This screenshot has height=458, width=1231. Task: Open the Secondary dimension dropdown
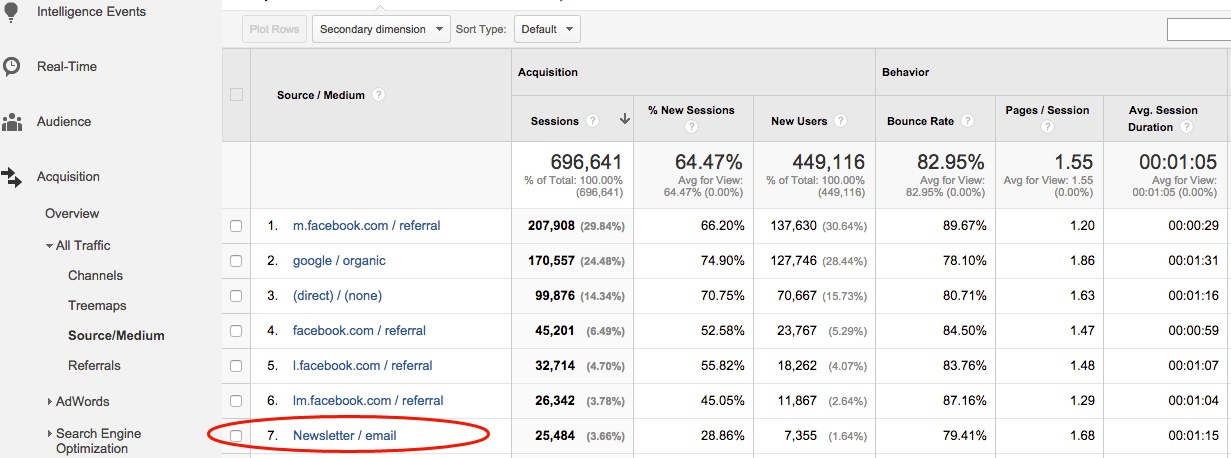click(x=382, y=29)
